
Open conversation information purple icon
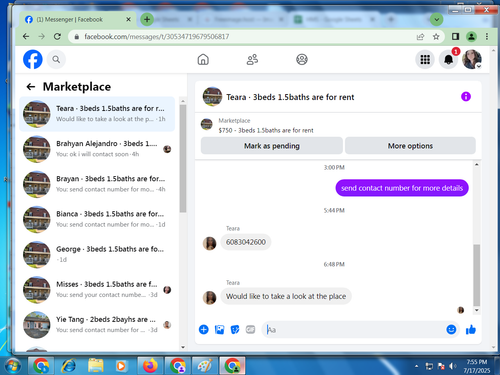pyautogui.click(x=466, y=97)
